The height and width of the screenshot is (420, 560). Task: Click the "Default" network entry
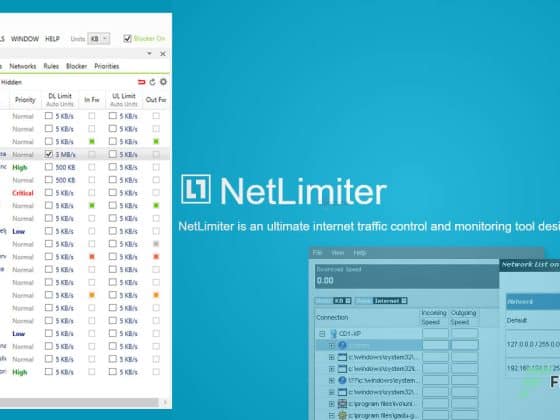click(516, 320)
